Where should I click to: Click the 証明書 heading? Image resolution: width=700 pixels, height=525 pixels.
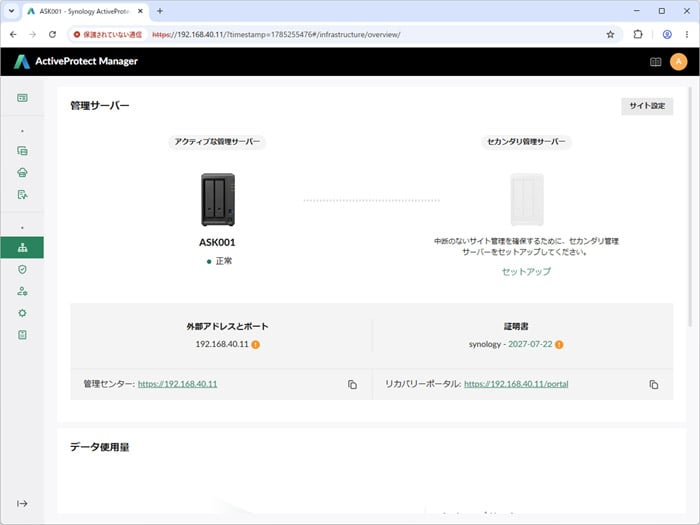point(516,326)
